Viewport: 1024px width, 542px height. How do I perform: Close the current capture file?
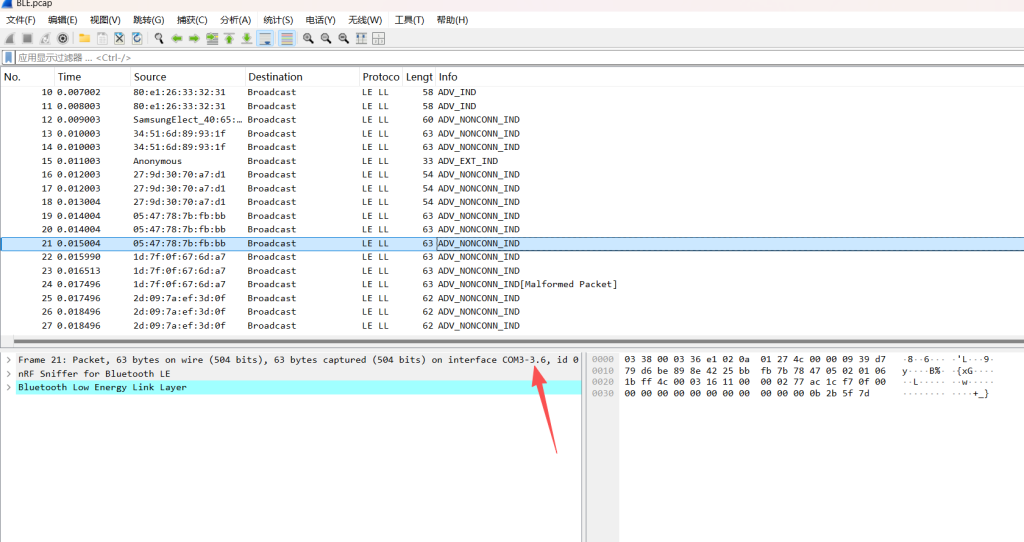pyautogui.click(x=119, y=38)
